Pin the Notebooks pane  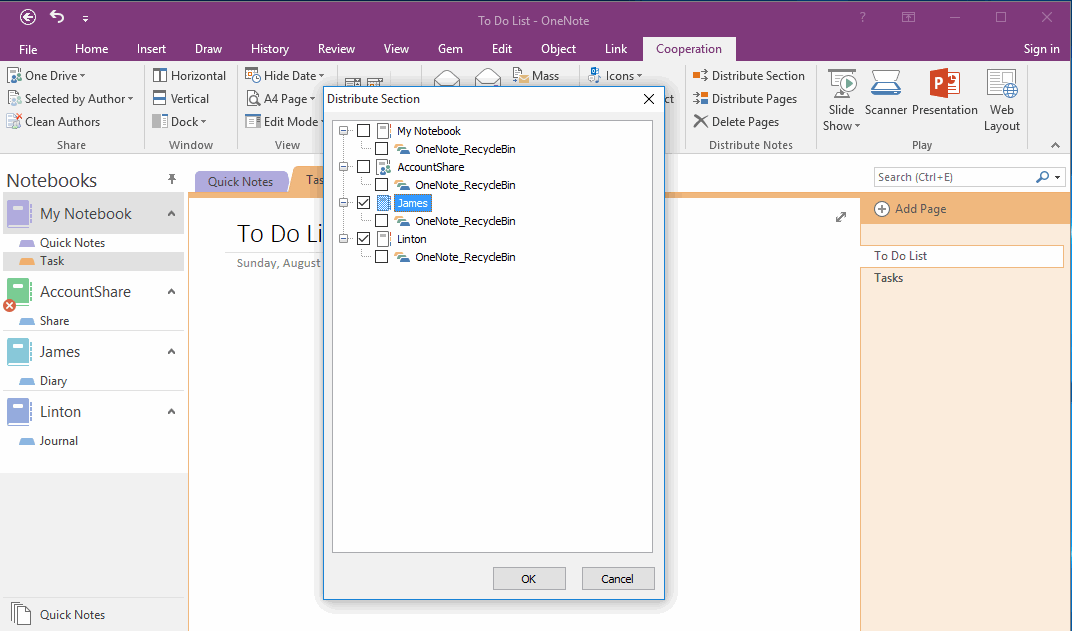(172, 179)
